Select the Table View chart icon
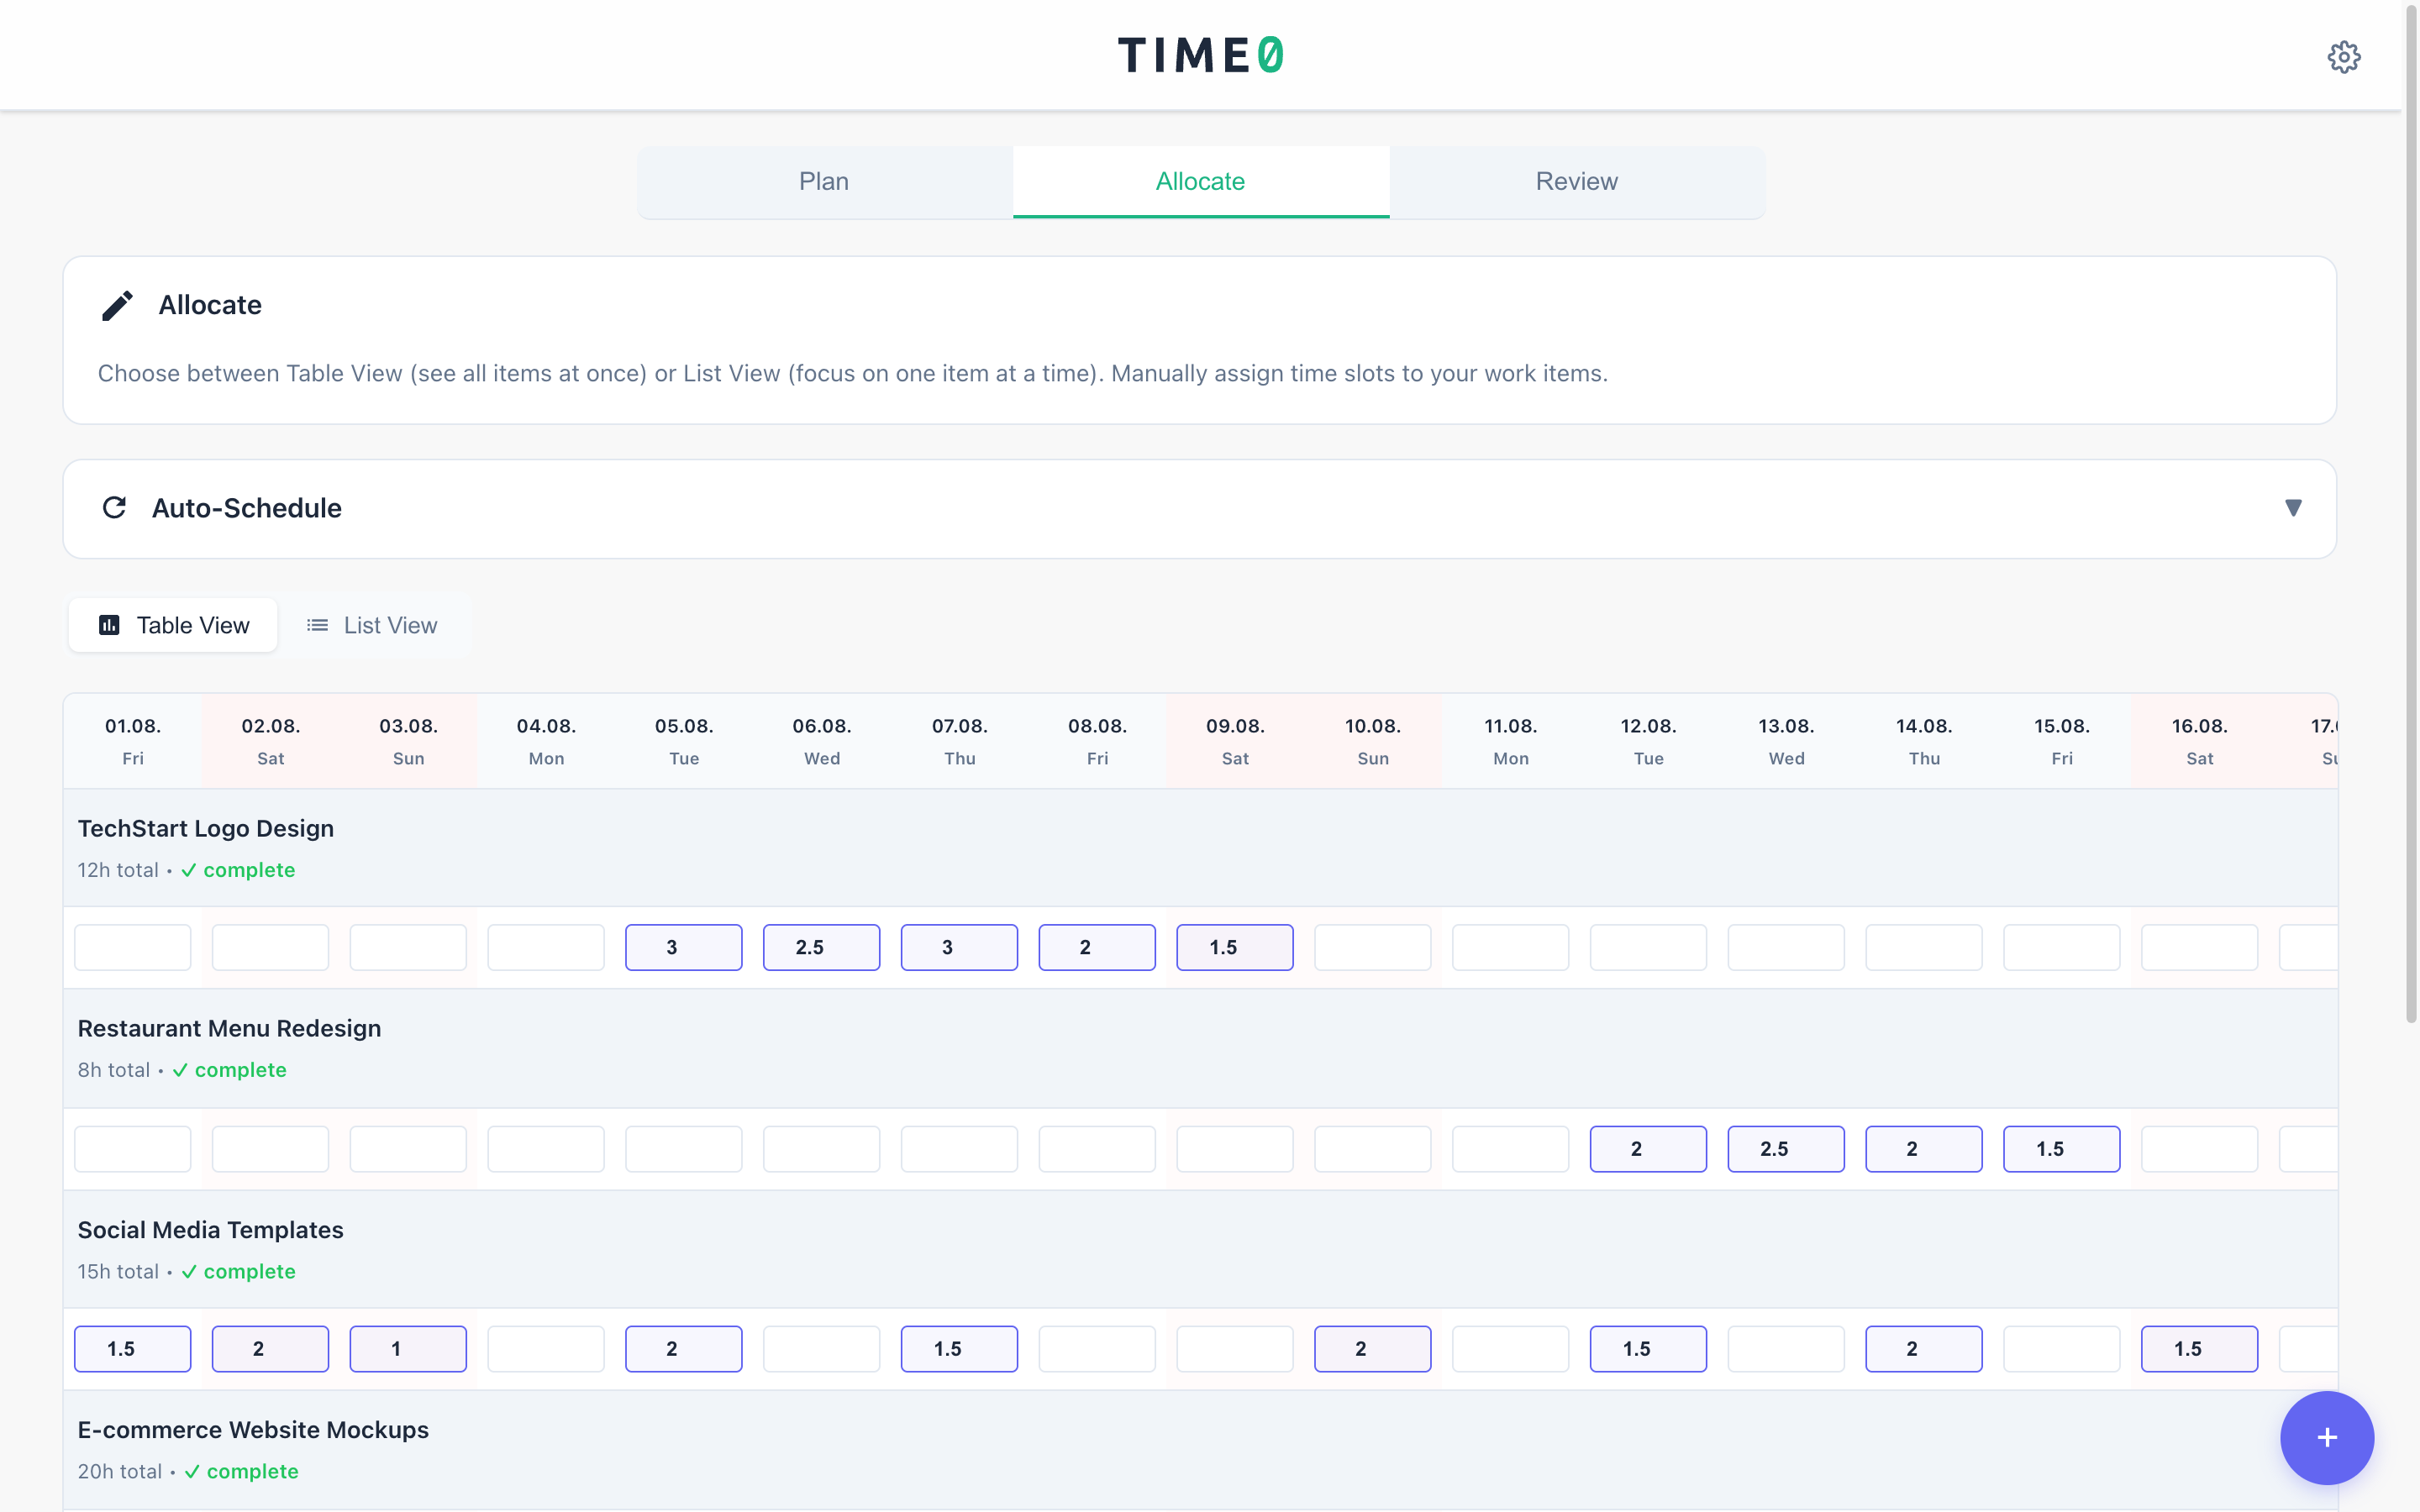The height and width of the screenshot is (1512, 2420). tap(109, 625)
